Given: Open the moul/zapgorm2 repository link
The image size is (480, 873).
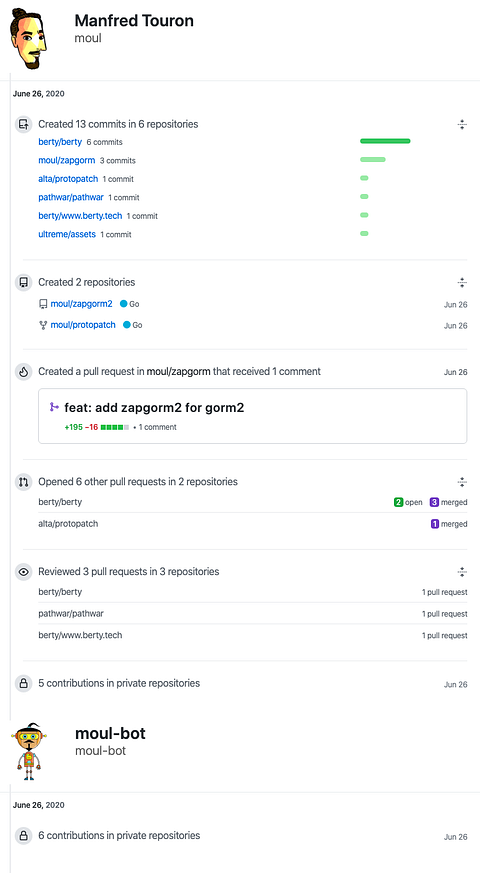Looking at the screenshot, I should pos(81,304).
